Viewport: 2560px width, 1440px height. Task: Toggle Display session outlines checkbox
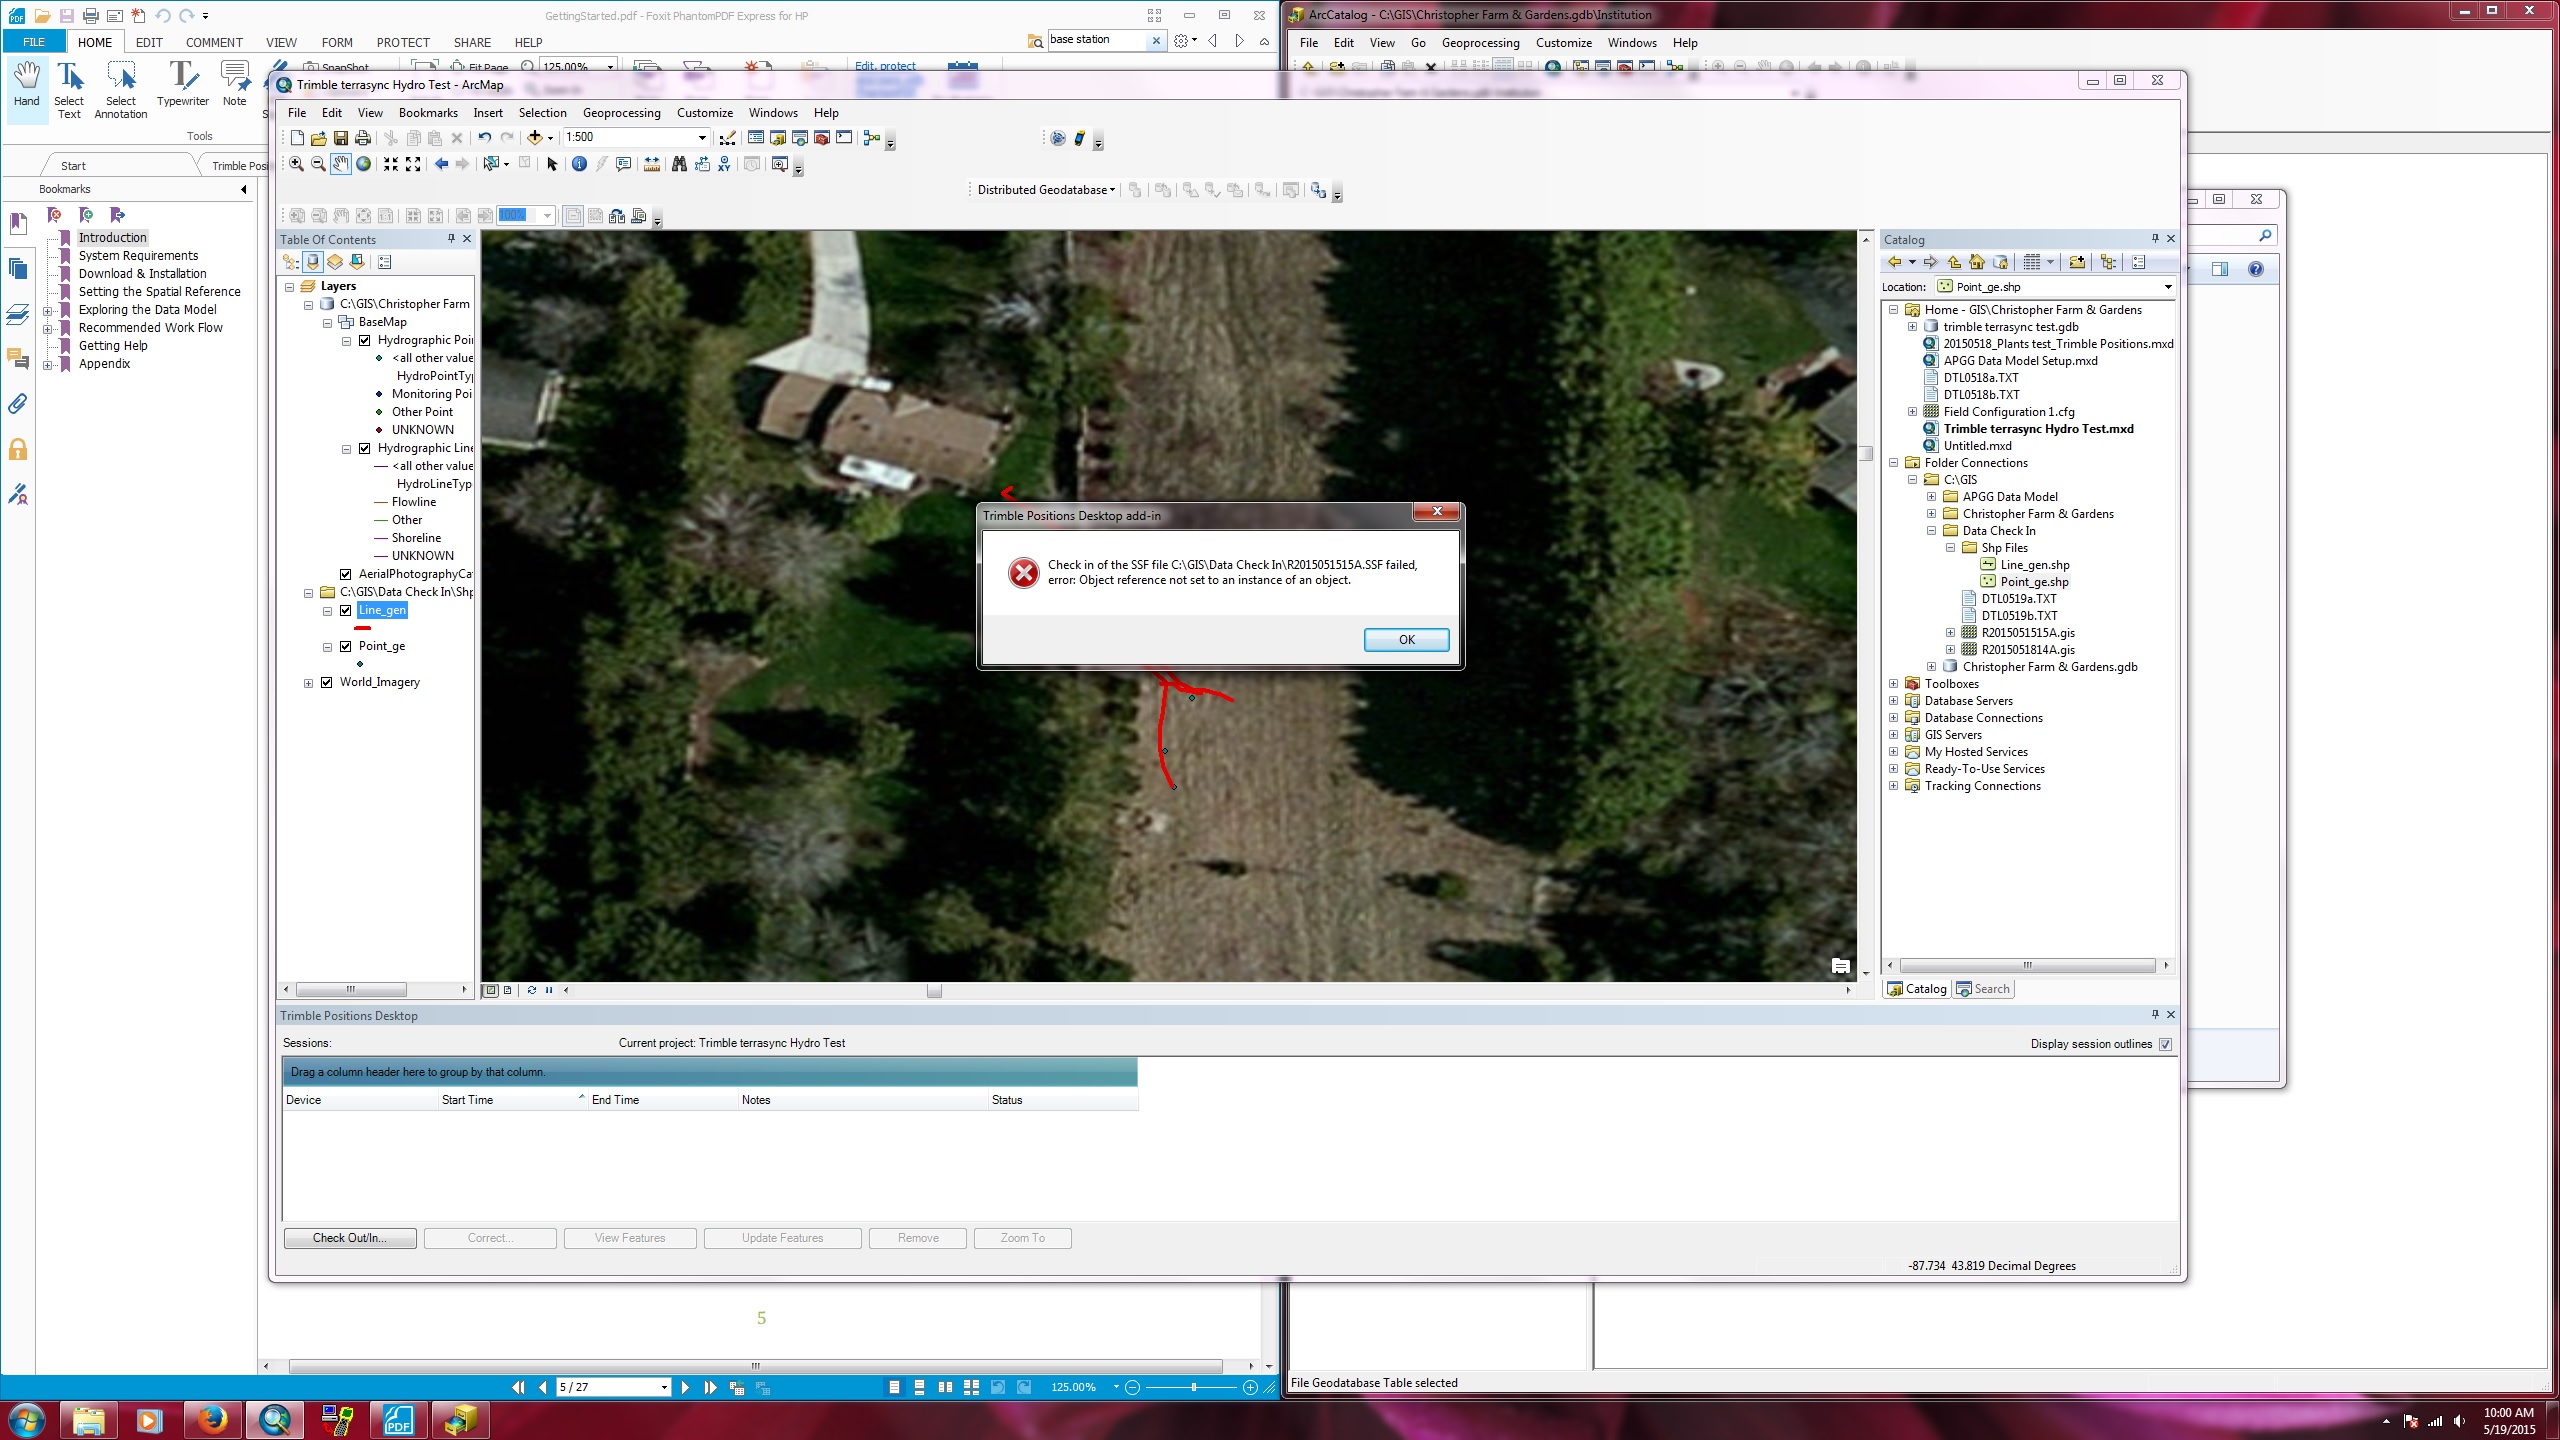click(2165, 1044)
